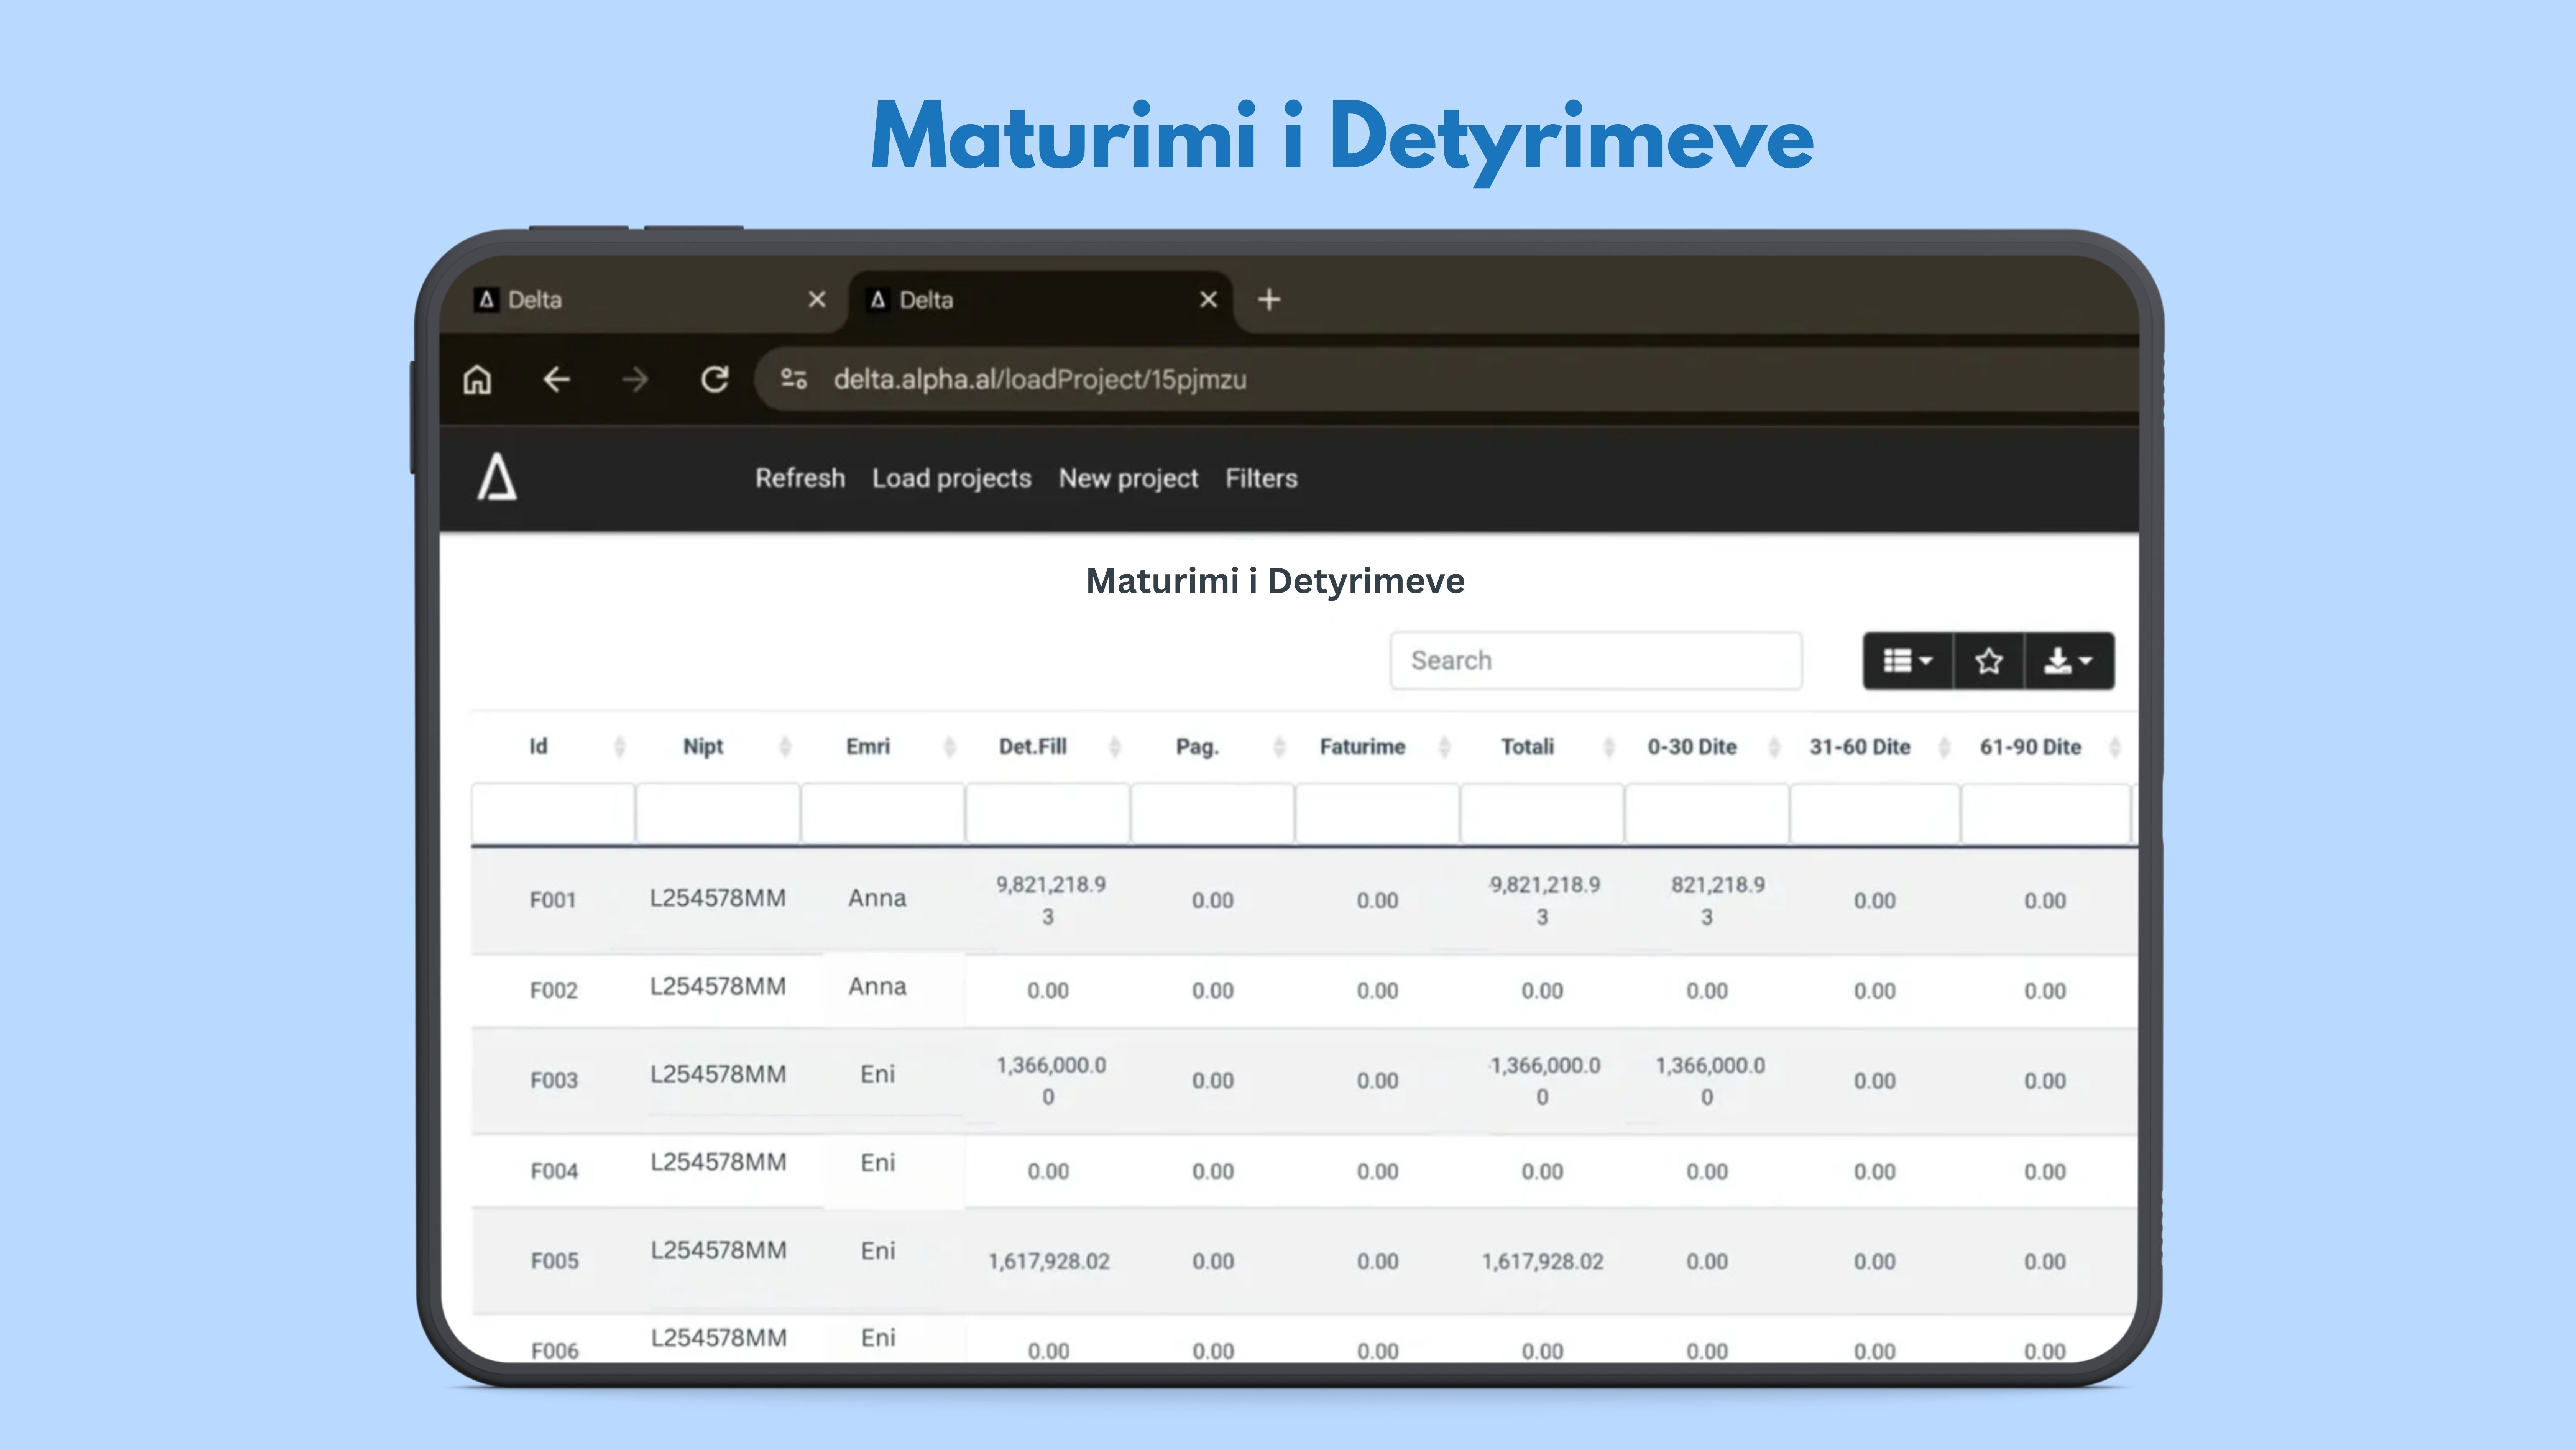
Task: Focus the 0-30 Dite filter box
Action: (1707, 814)
